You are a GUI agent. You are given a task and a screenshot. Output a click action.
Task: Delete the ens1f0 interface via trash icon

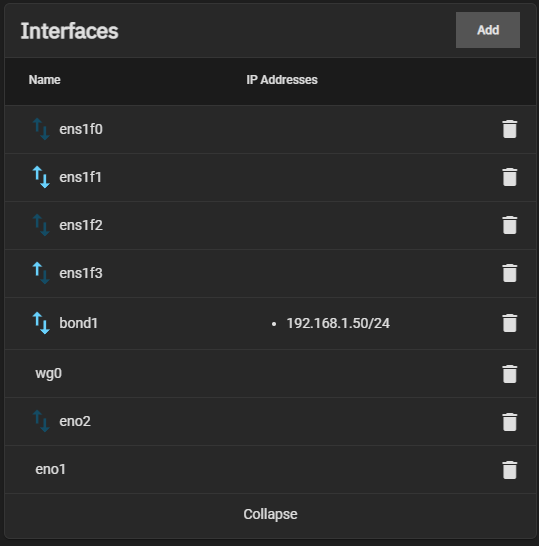click(x=509, y=129)
